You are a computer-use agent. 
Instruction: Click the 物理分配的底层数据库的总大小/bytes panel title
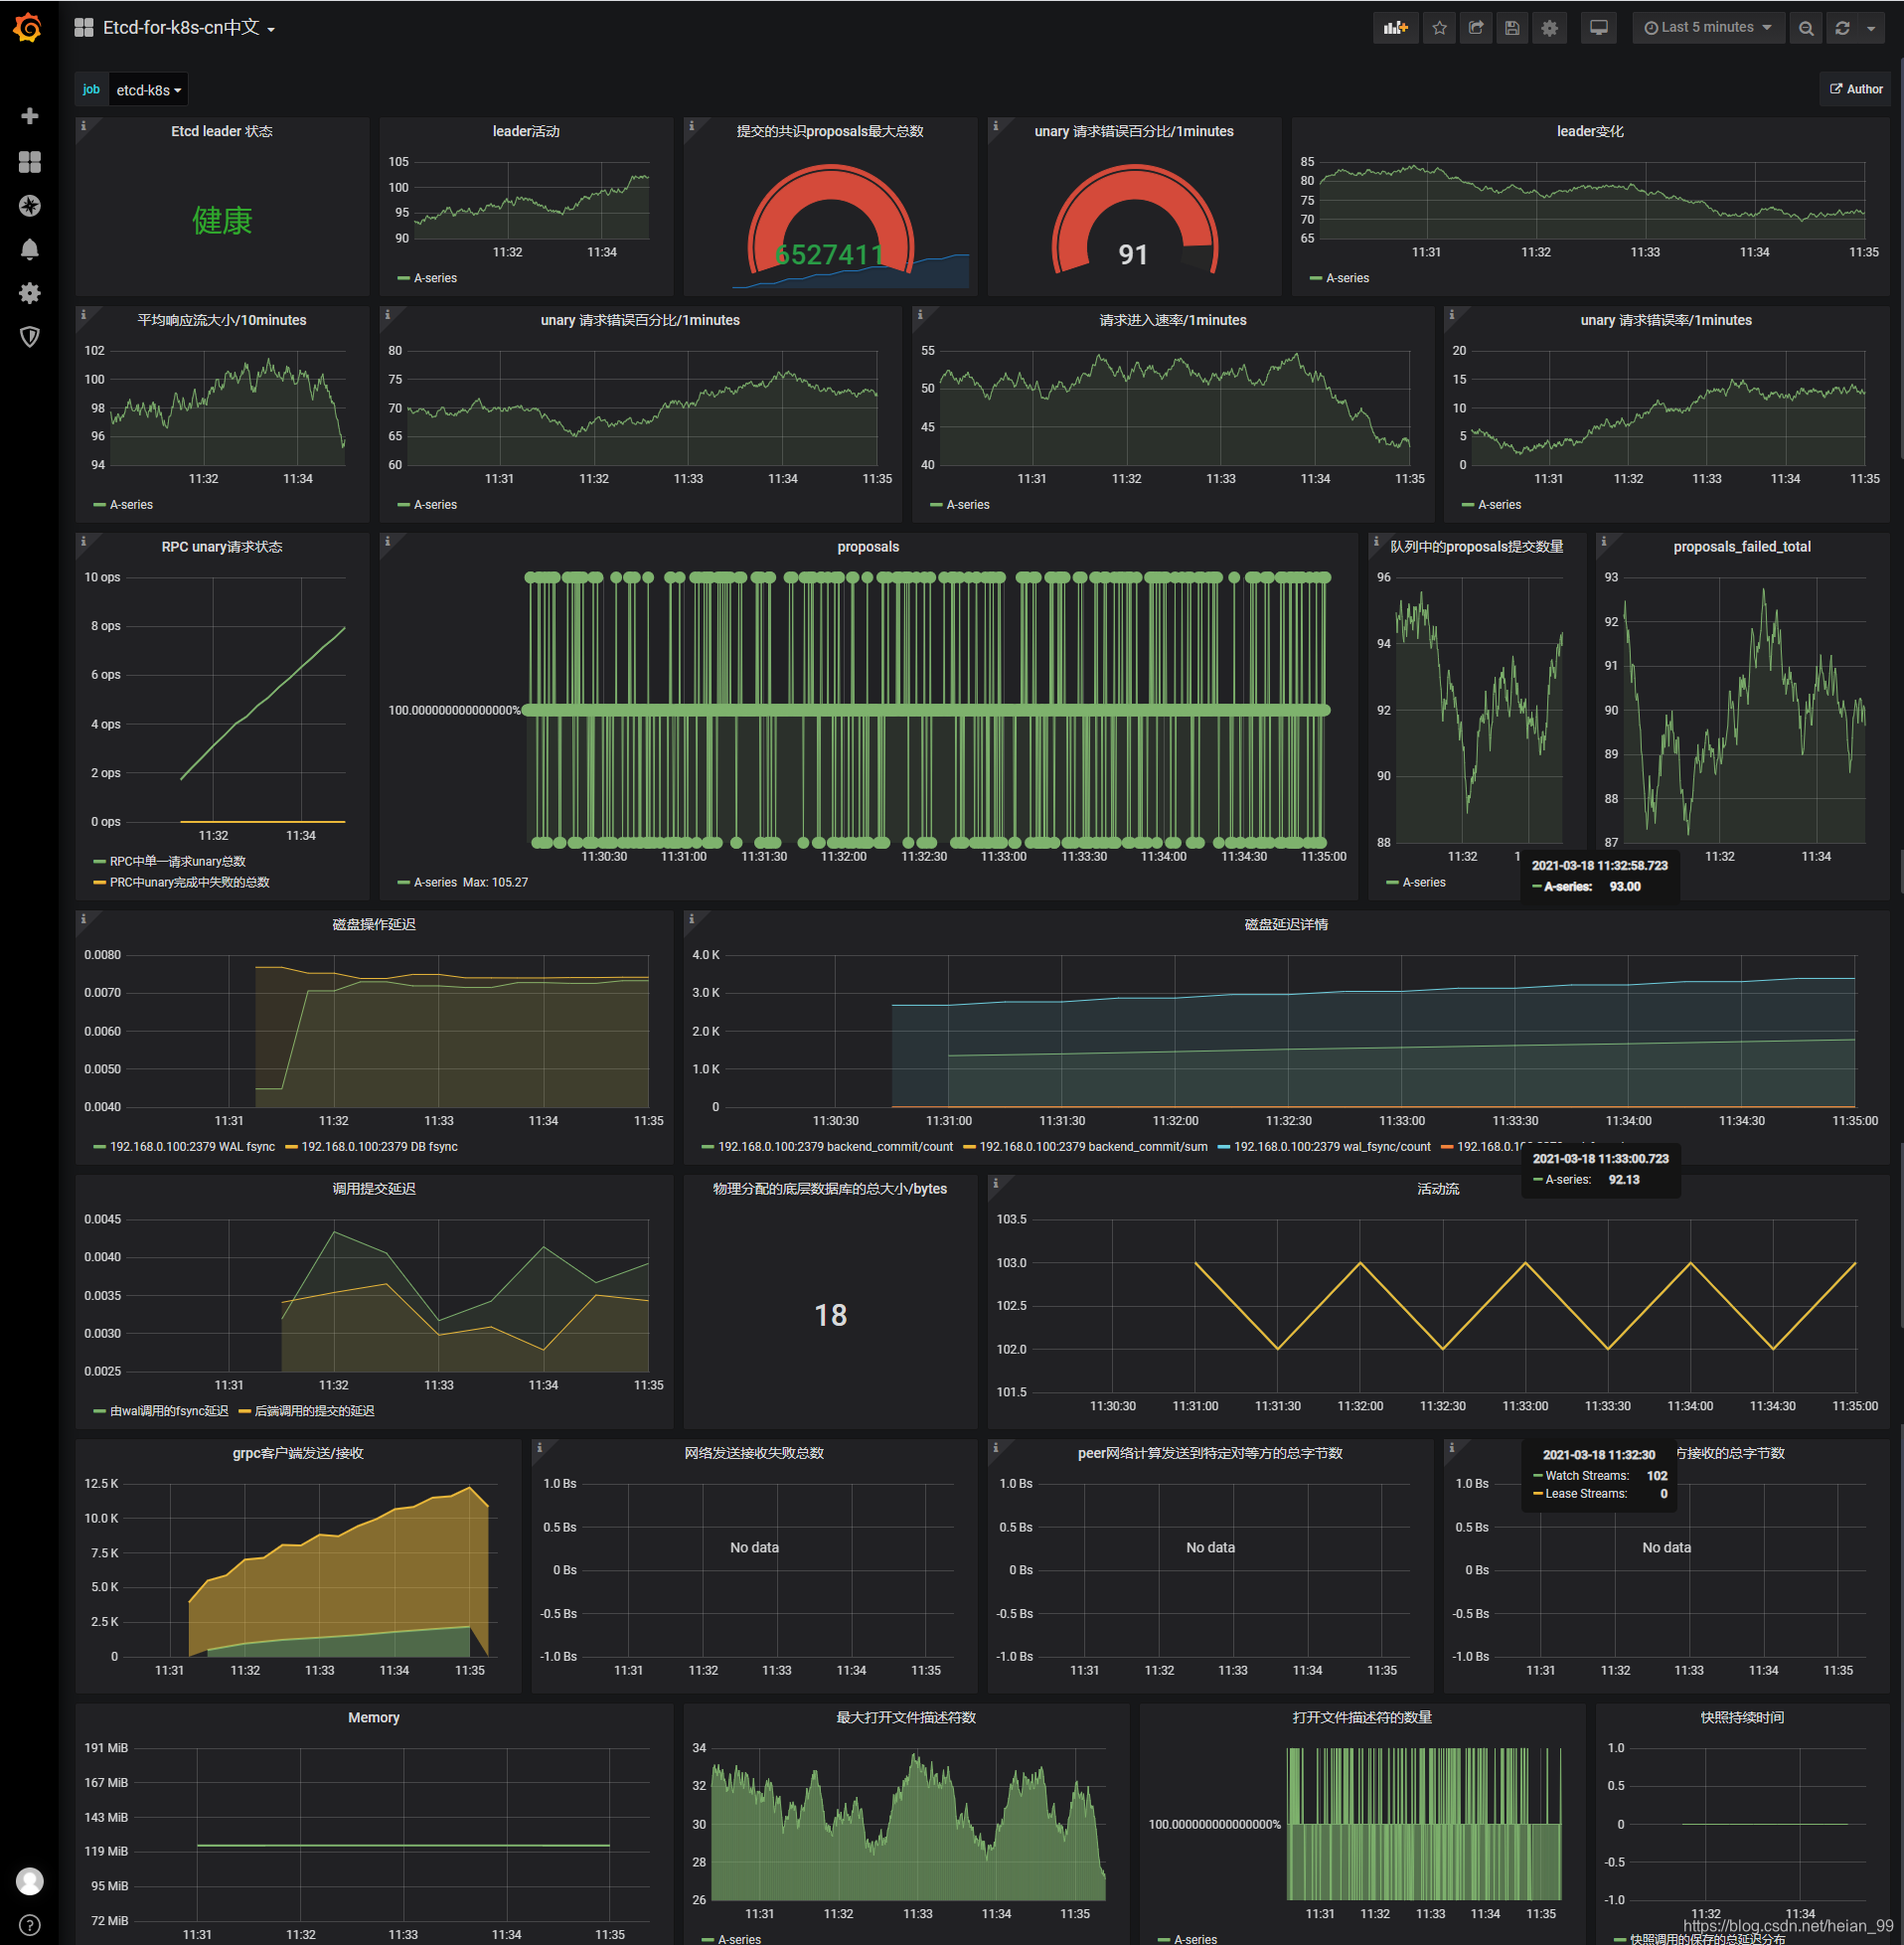pyautogui.click(x=830, y=1188)
